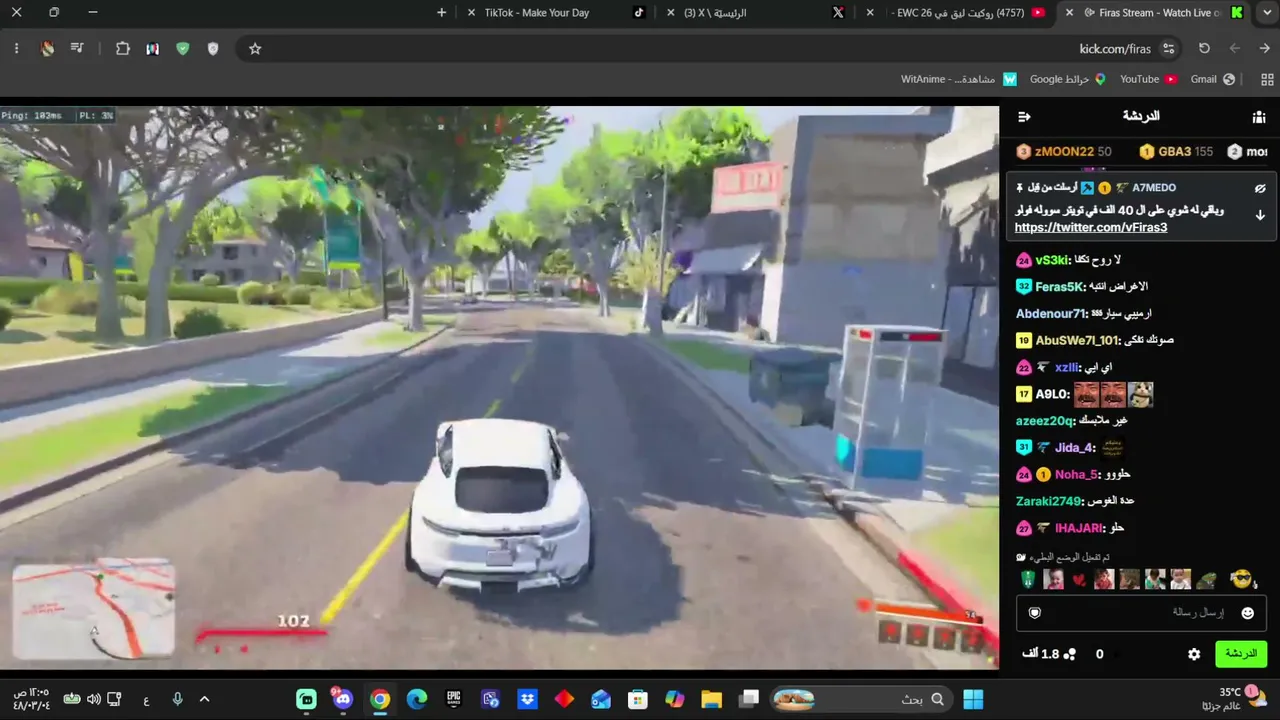Open A9L0's chat username
The height and width of the screenshot is (720, 1280).
(x=1052, y=395)
